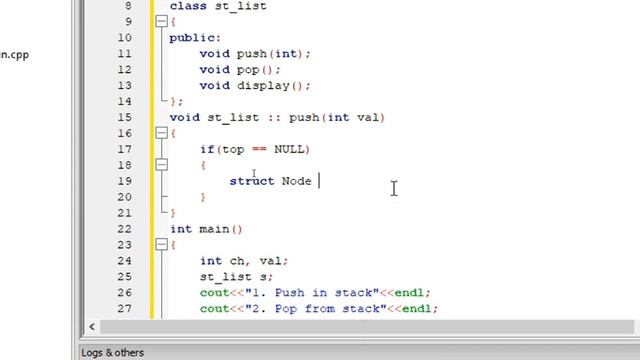Click 'void st_list :: push(int val)' line
The width and height of the screenshot is (640, 360).
(x=278, y=118)
